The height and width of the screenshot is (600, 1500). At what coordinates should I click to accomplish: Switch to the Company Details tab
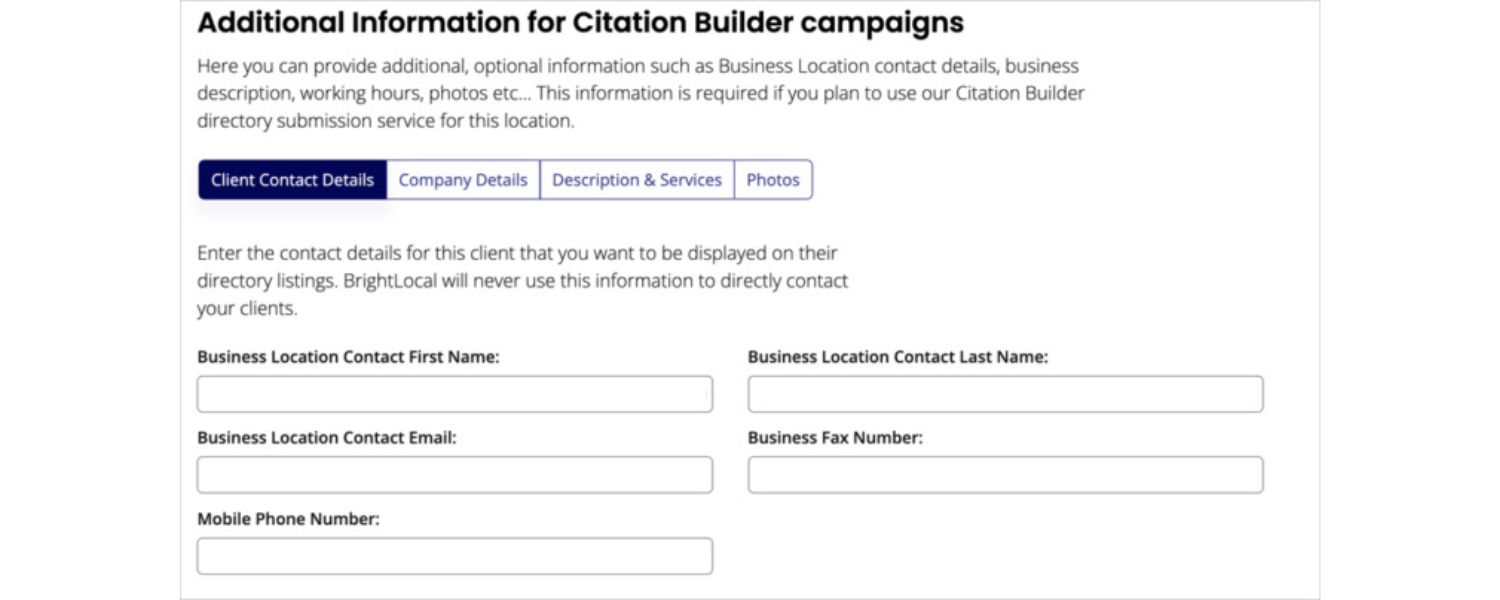click(x=462, y=180)
